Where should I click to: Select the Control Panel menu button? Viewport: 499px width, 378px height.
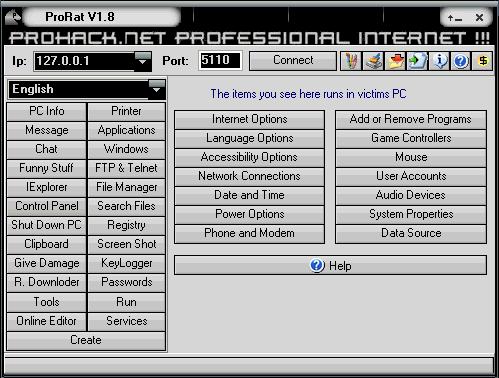[x=47, y=206]
